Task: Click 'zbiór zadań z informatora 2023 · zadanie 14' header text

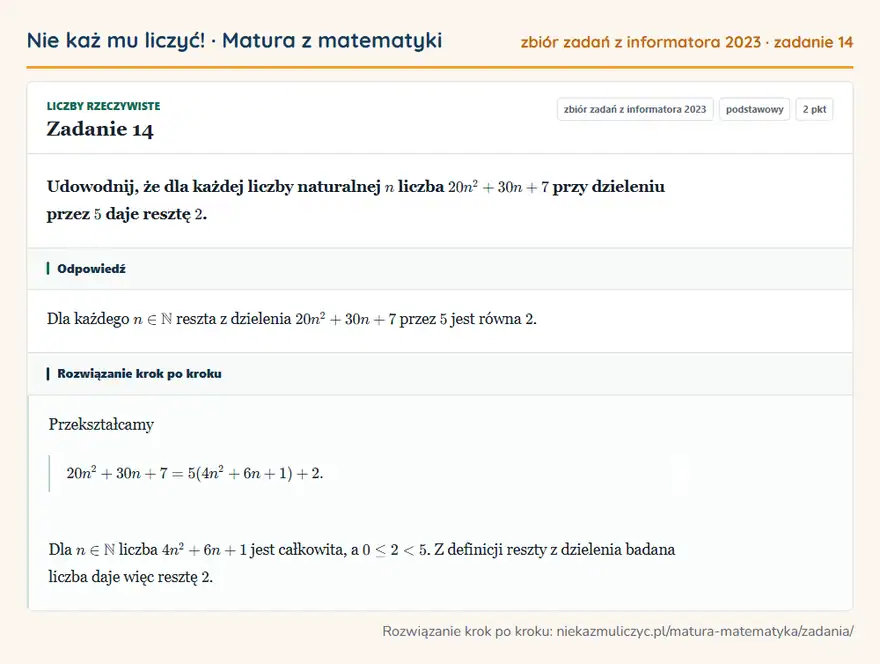Action: pyautogui.click(x=687, y=42)
